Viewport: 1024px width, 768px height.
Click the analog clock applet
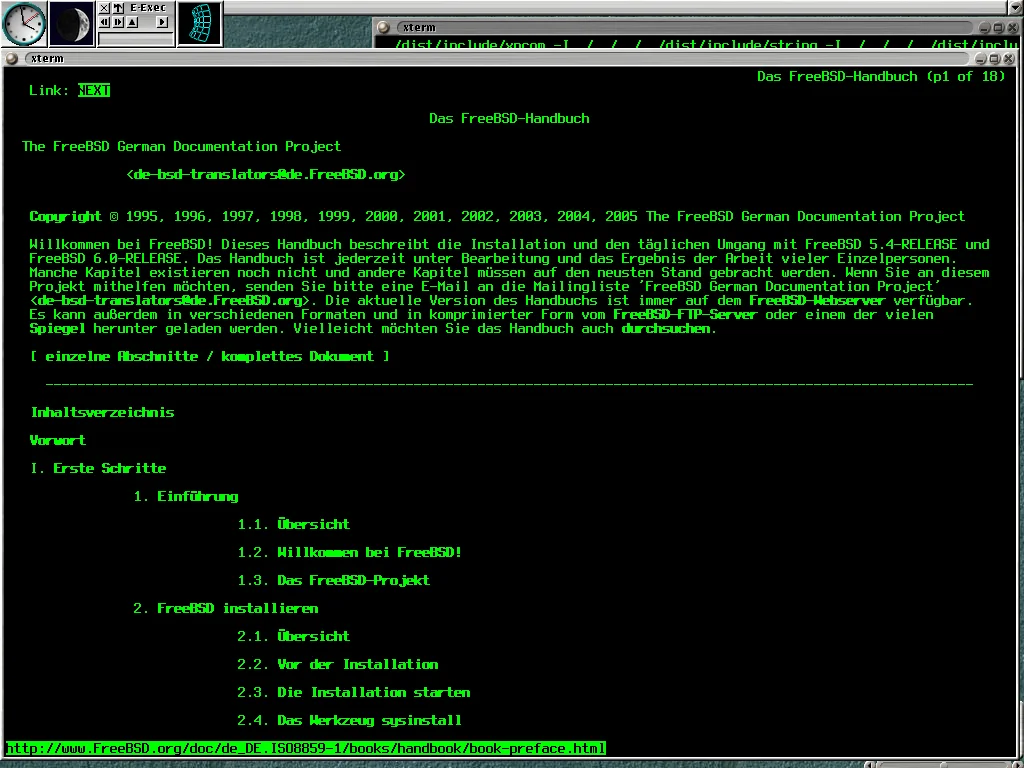pos(24,23)
